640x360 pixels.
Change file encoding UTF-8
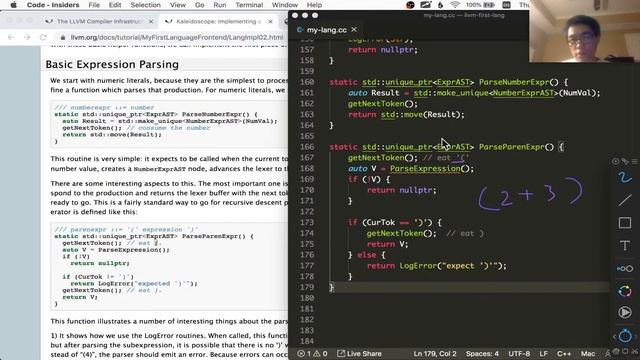tap(519, 353)
